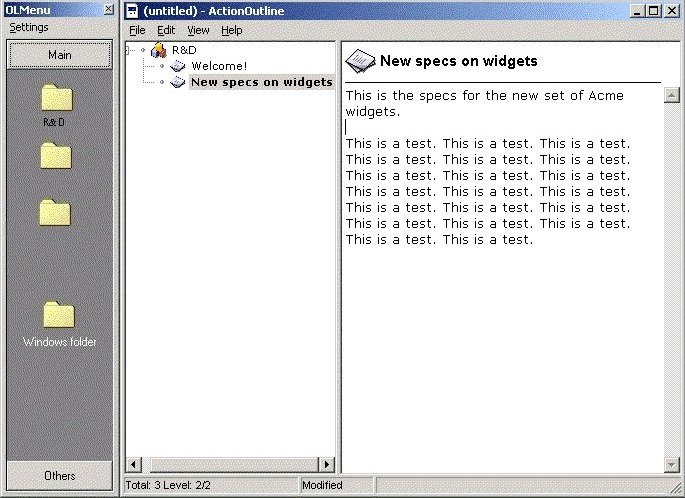
Task: Open the Settings menu in OLMenu
Action: [x=29, y=27]
